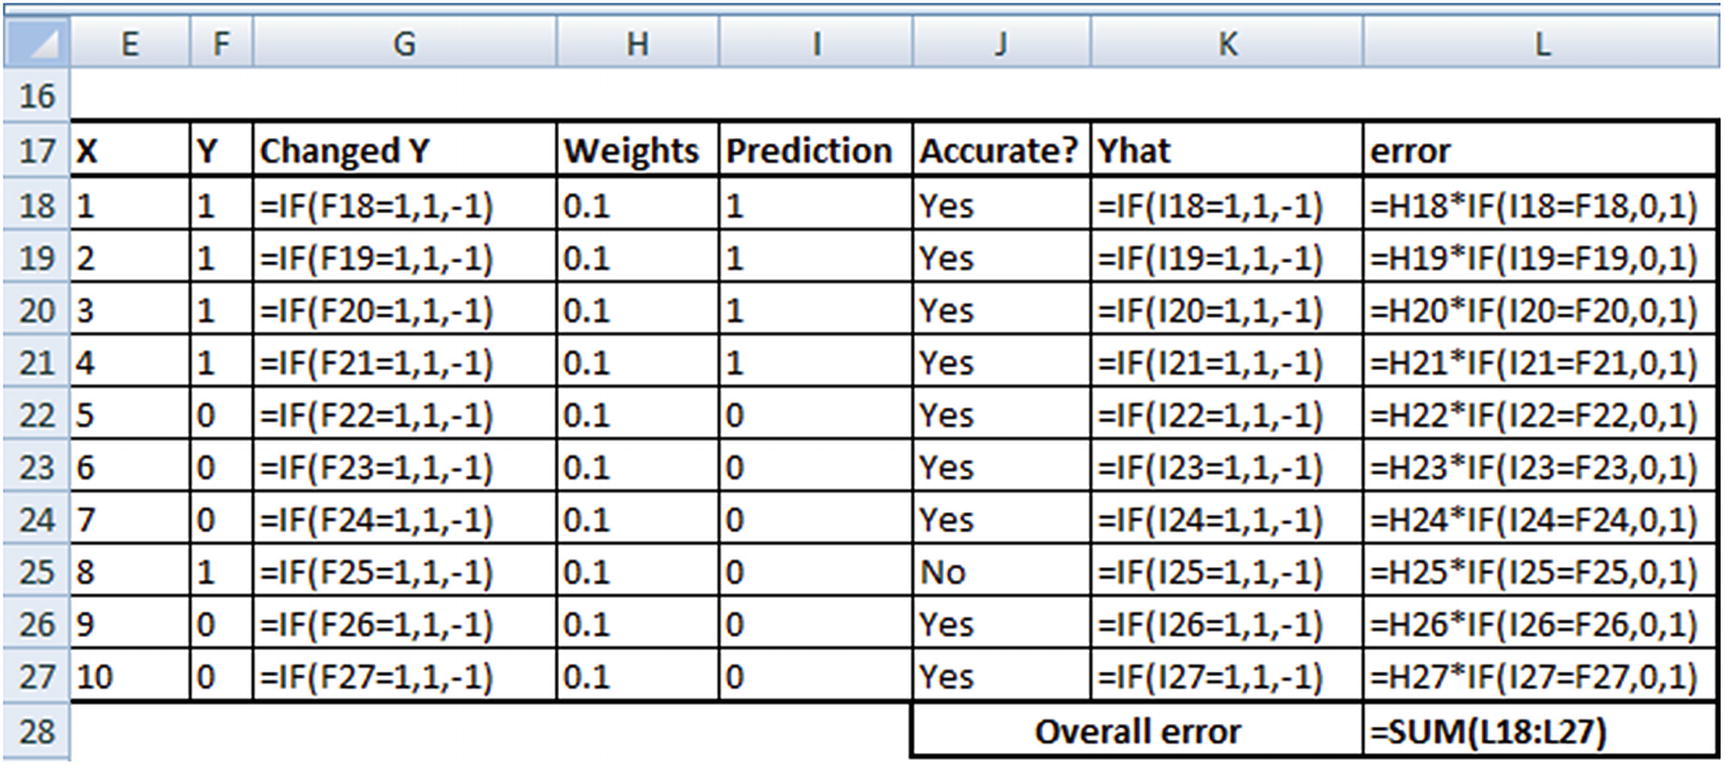Click the Yhat header cell
This screenshot has height=766, width=1725.
tap(1226, 151)
